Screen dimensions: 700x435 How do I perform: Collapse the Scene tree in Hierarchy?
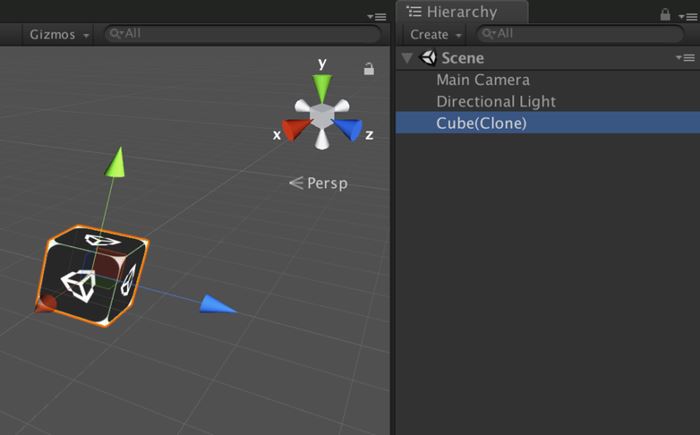click(x=407, y=58)
